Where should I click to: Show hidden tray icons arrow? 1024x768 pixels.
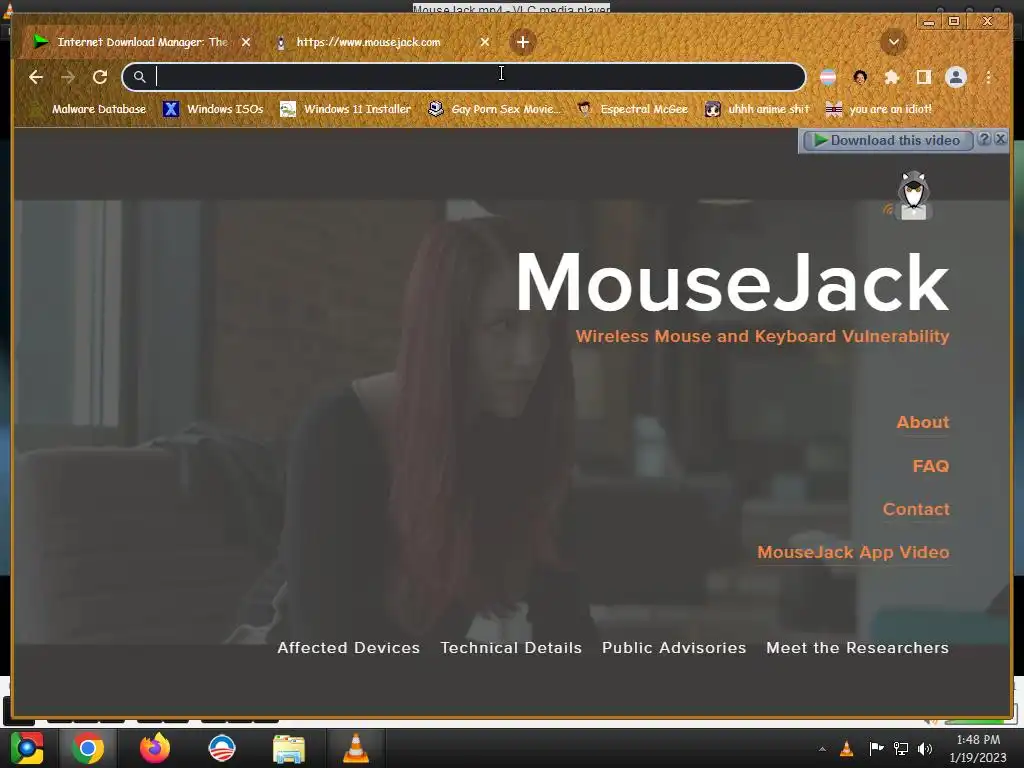(x=822, y=749)
